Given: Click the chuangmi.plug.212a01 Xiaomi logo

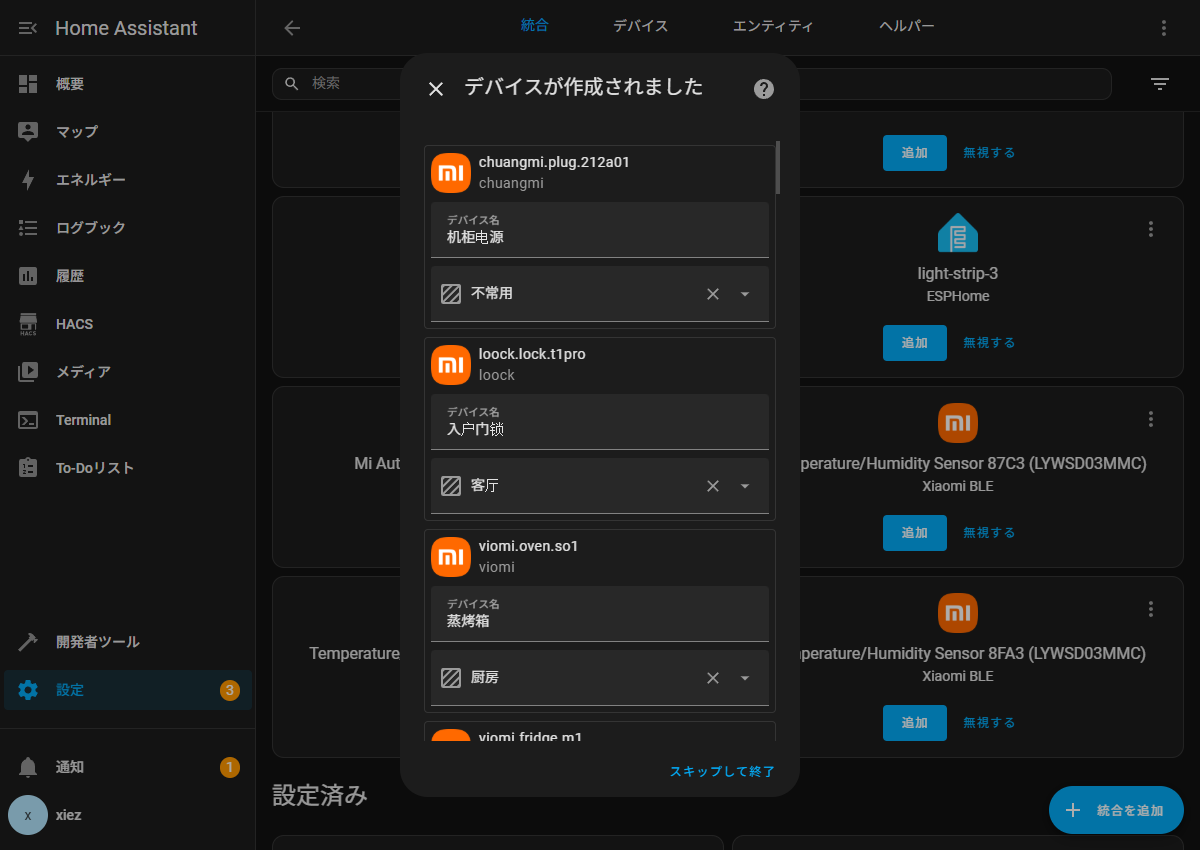Looking at the screenshot, I should click(x=451, y=173).
